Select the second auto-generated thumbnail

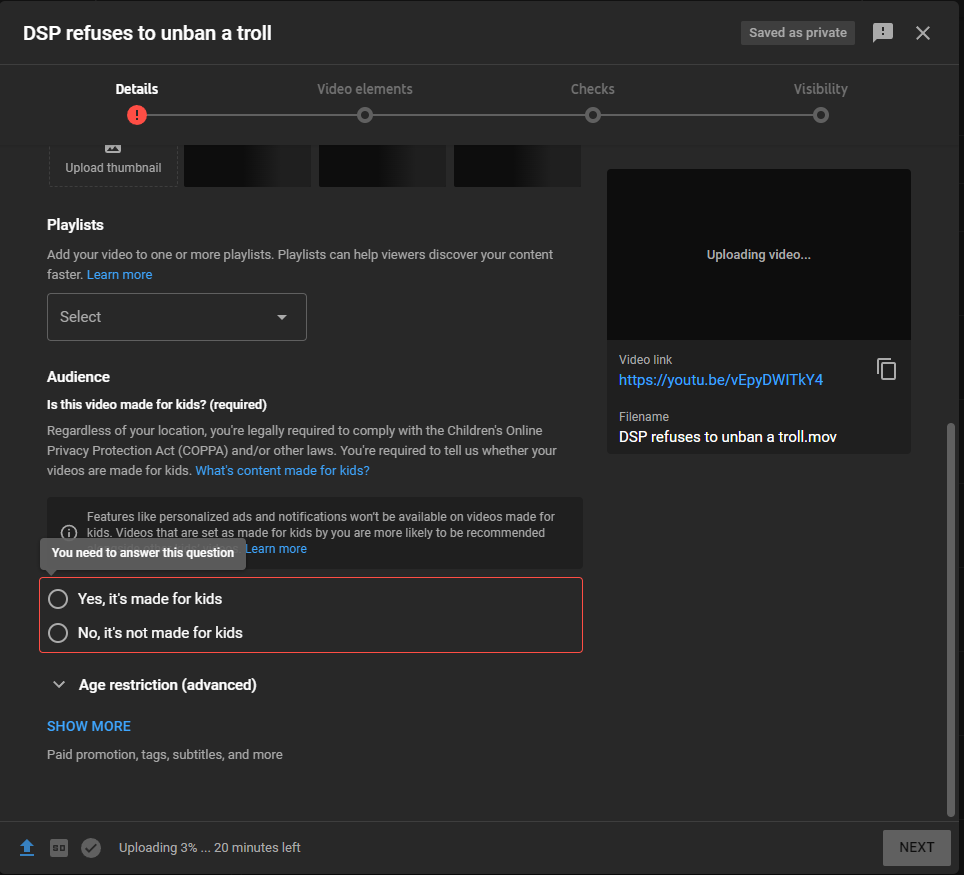pos(382,165)
